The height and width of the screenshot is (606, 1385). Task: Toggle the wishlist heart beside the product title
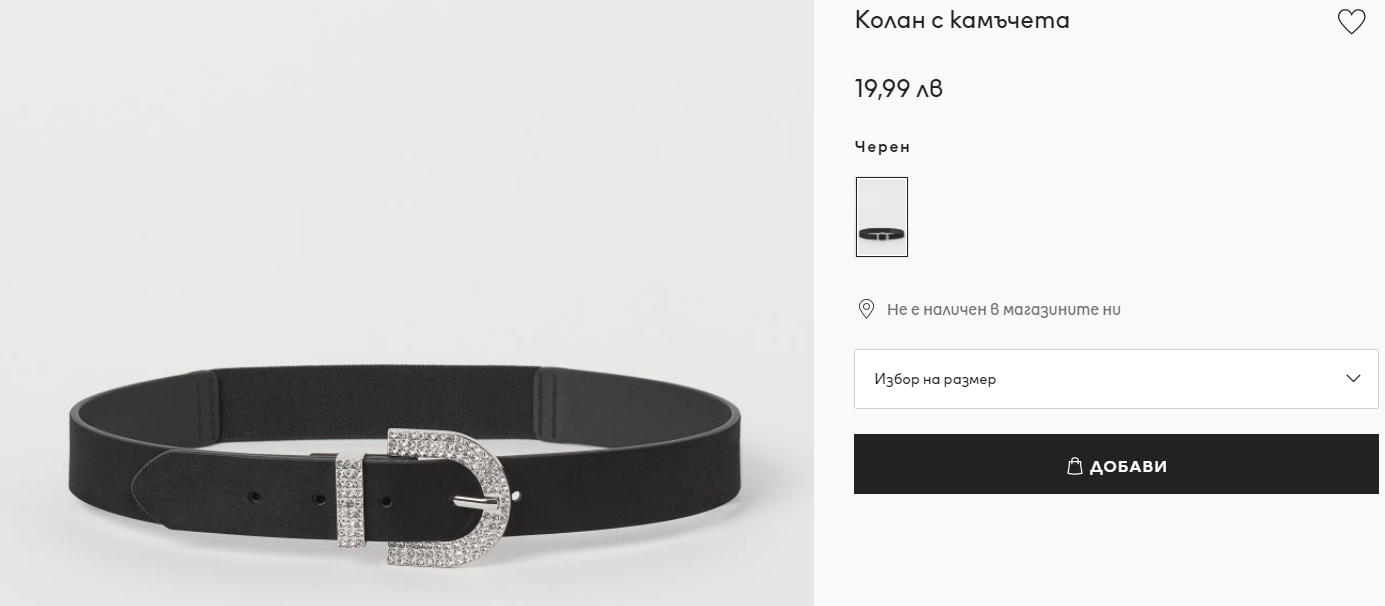pos(1351,22)
